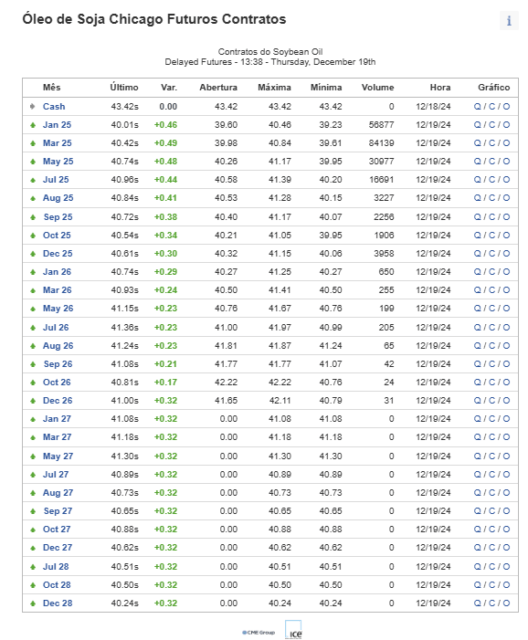Image resolution: width=528 pixels, height=640 pixels.
Task: Open the Cash contract link
Action: click(x=54, y=107)
